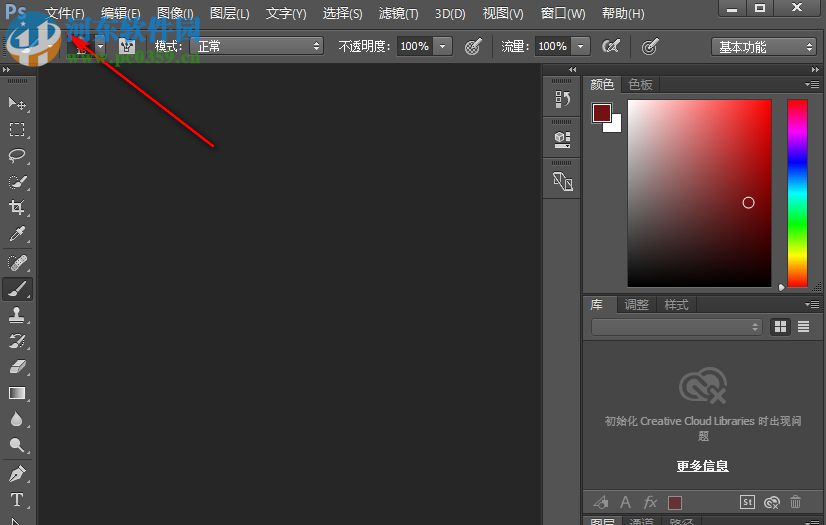Open the blend Mode dropdown showing 正常
The height and width of the screenshot is (525, 826).
click(x=257, y=46)
